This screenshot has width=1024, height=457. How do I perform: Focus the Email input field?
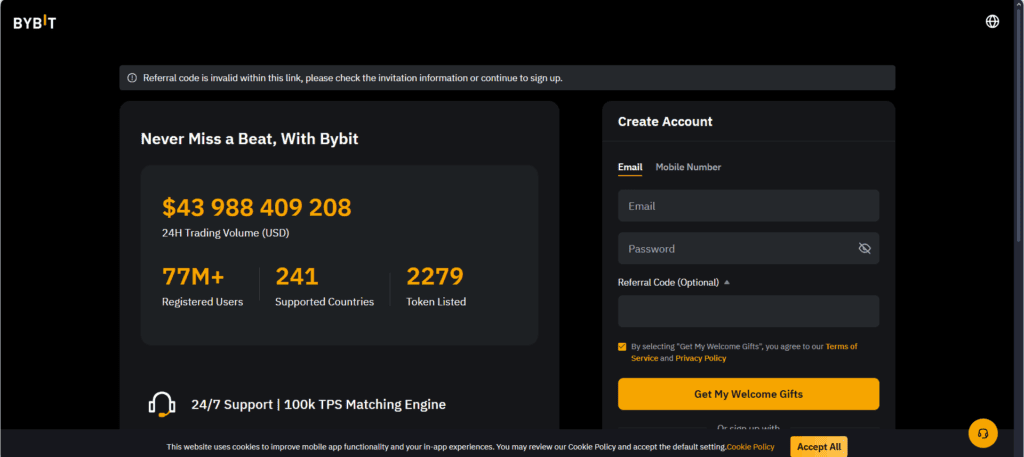748,206
